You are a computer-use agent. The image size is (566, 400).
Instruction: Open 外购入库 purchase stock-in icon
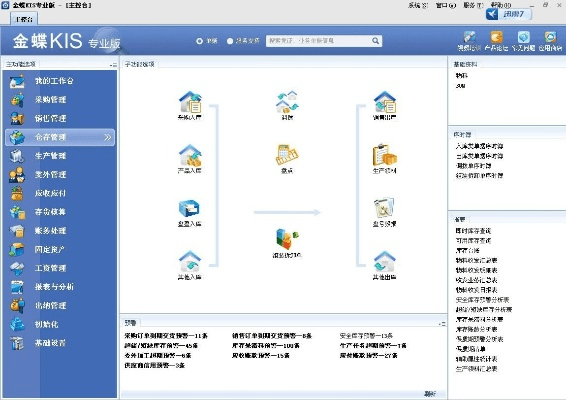coord(190,105)
